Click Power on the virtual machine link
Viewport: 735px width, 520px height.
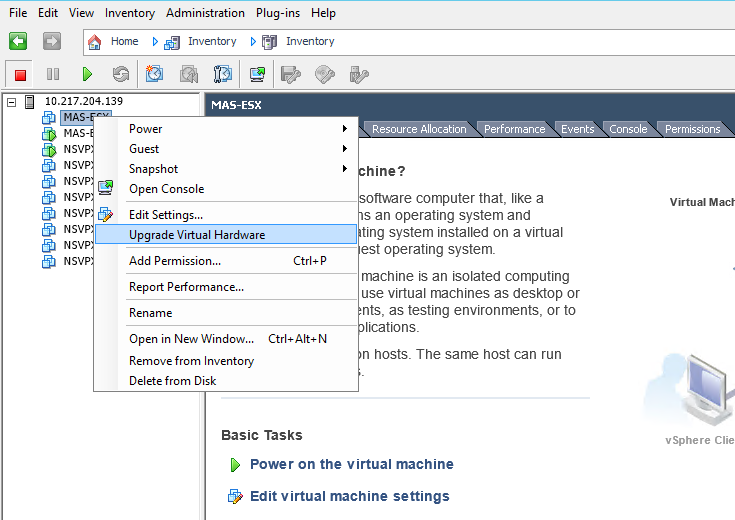tap(352, 464)
